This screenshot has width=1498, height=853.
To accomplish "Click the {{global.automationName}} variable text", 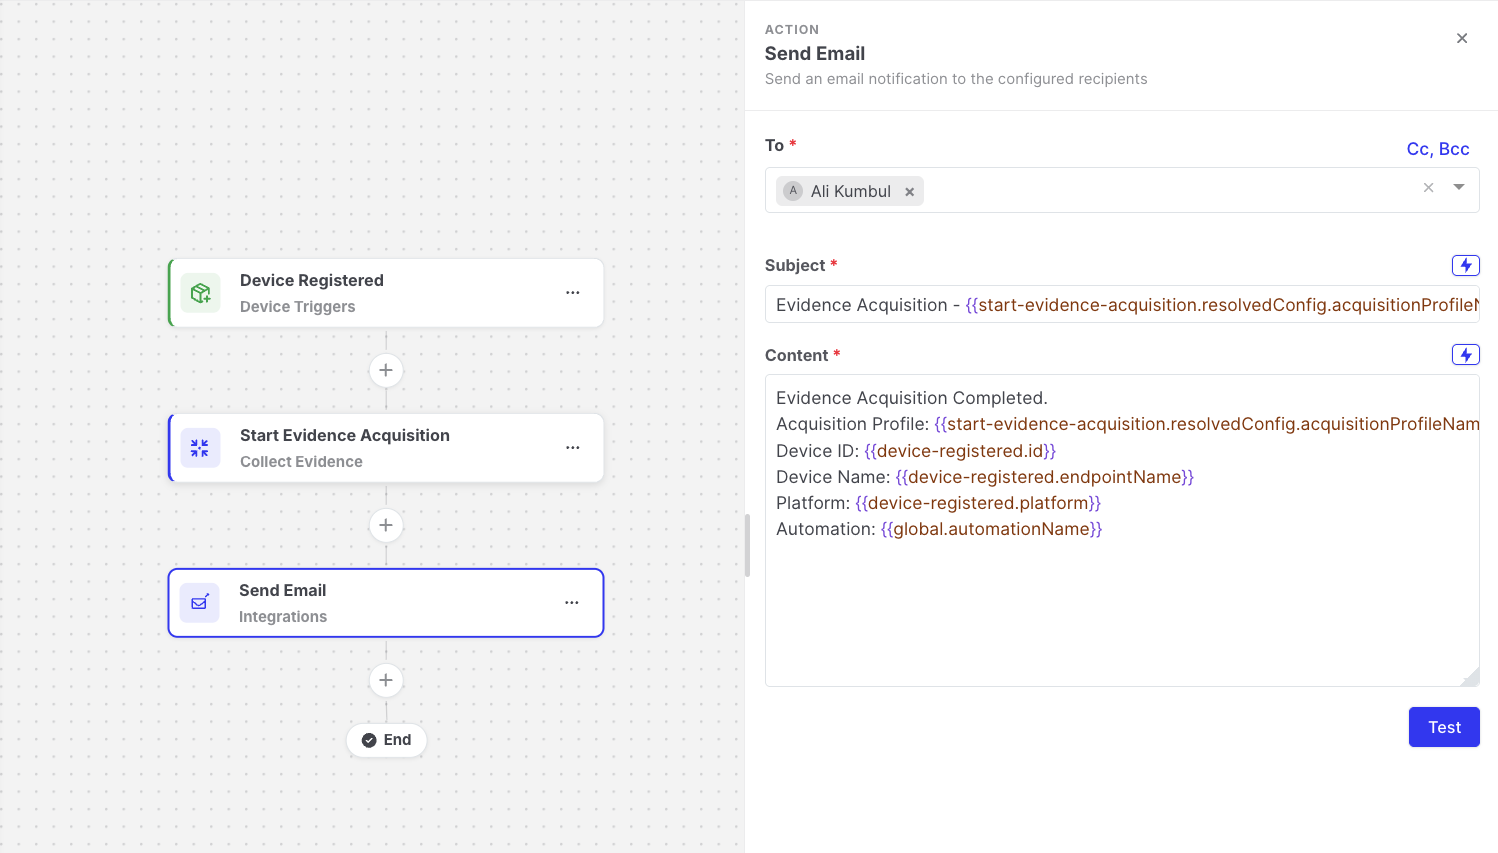I will [x=991, y=529].
